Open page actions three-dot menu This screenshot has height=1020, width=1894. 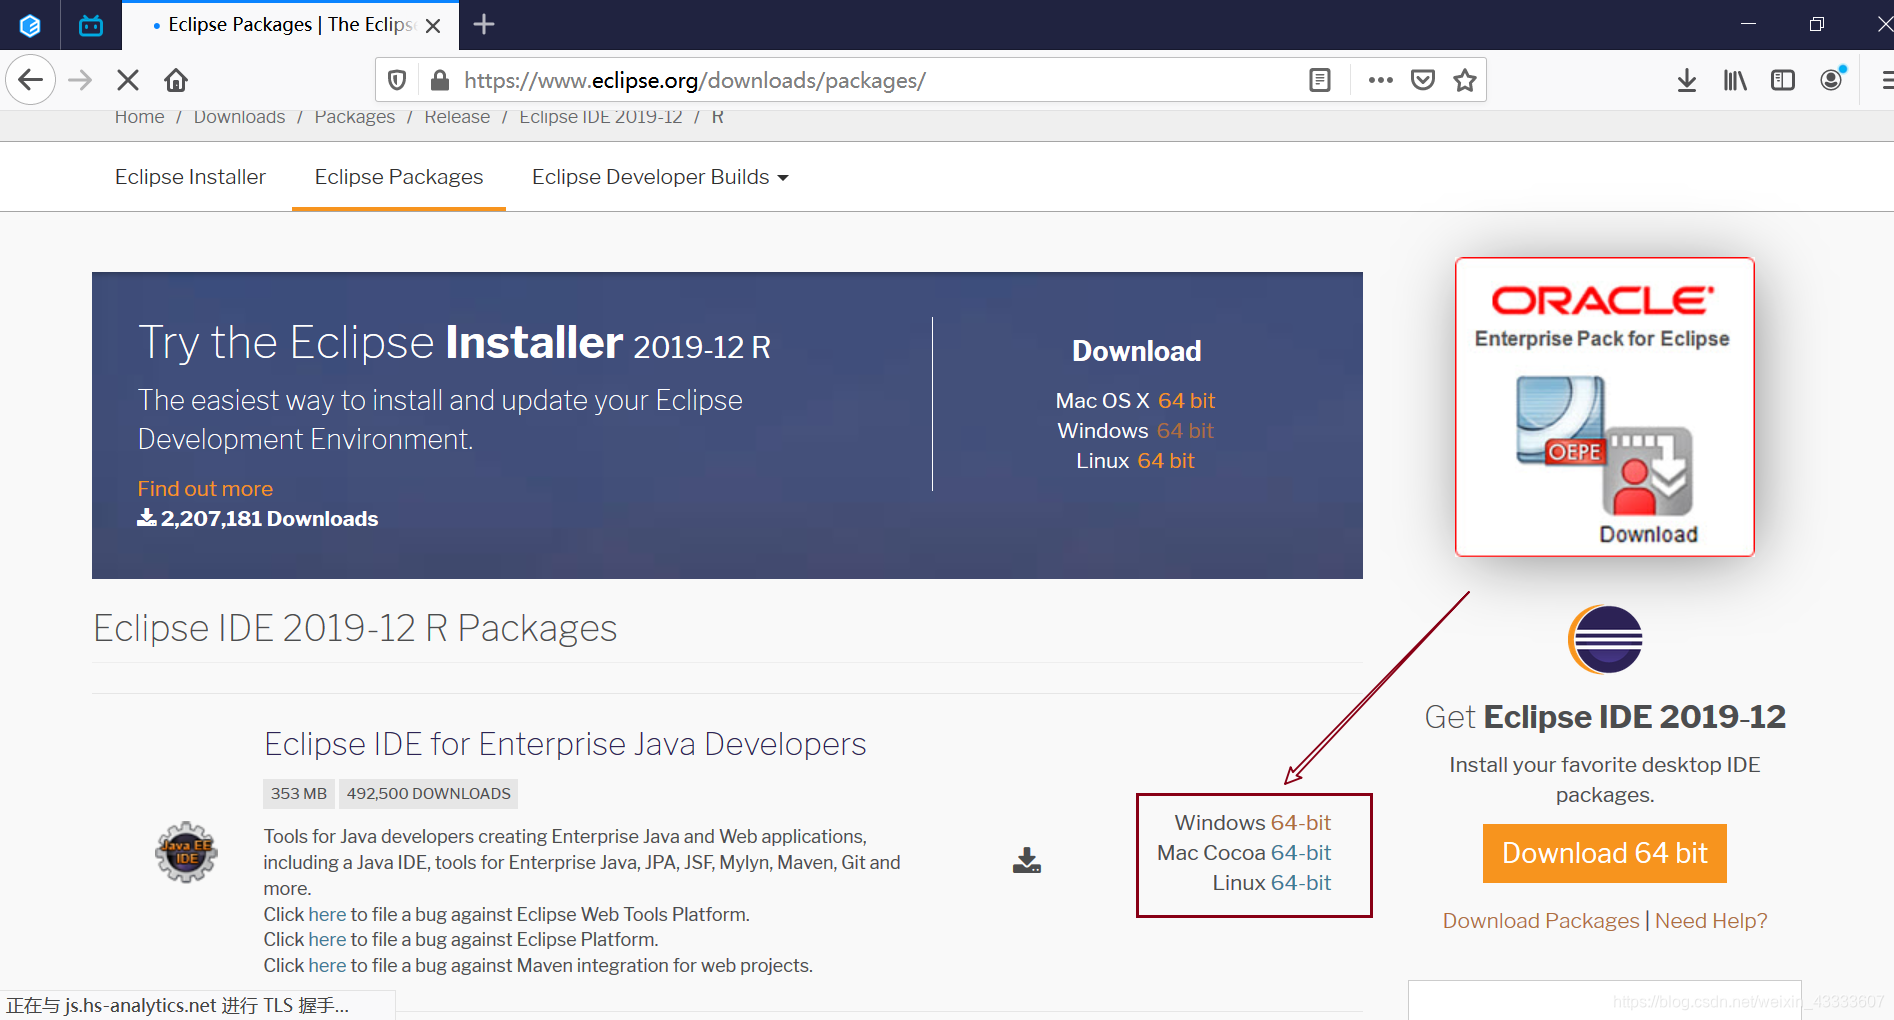coord(1380,80)
